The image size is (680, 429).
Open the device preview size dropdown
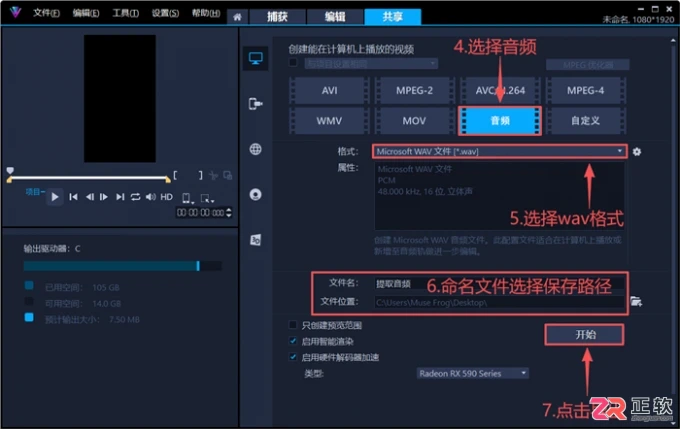pyautogui.click(x=187, y=198)
